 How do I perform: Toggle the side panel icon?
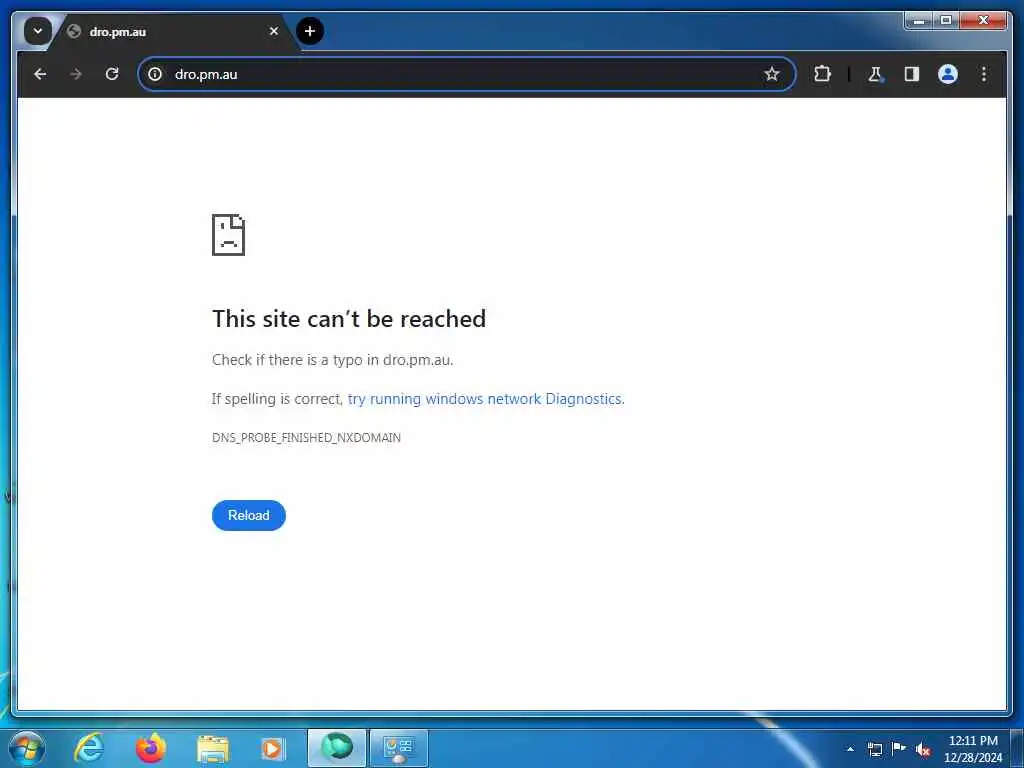(912, 74)
